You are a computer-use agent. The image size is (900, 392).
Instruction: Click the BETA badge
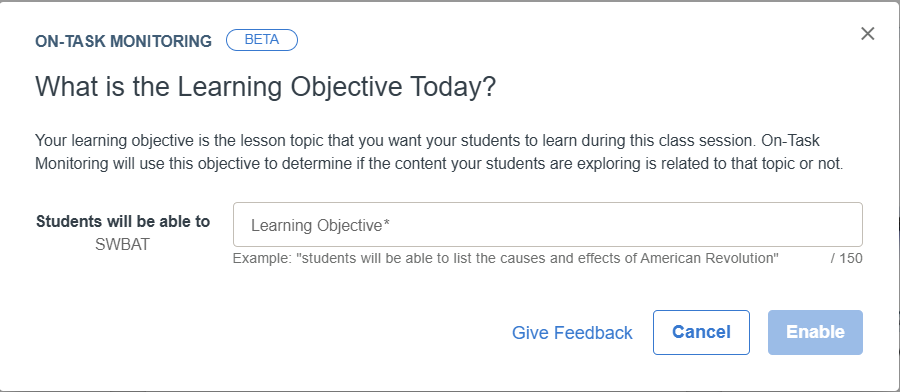pos(262,40)
